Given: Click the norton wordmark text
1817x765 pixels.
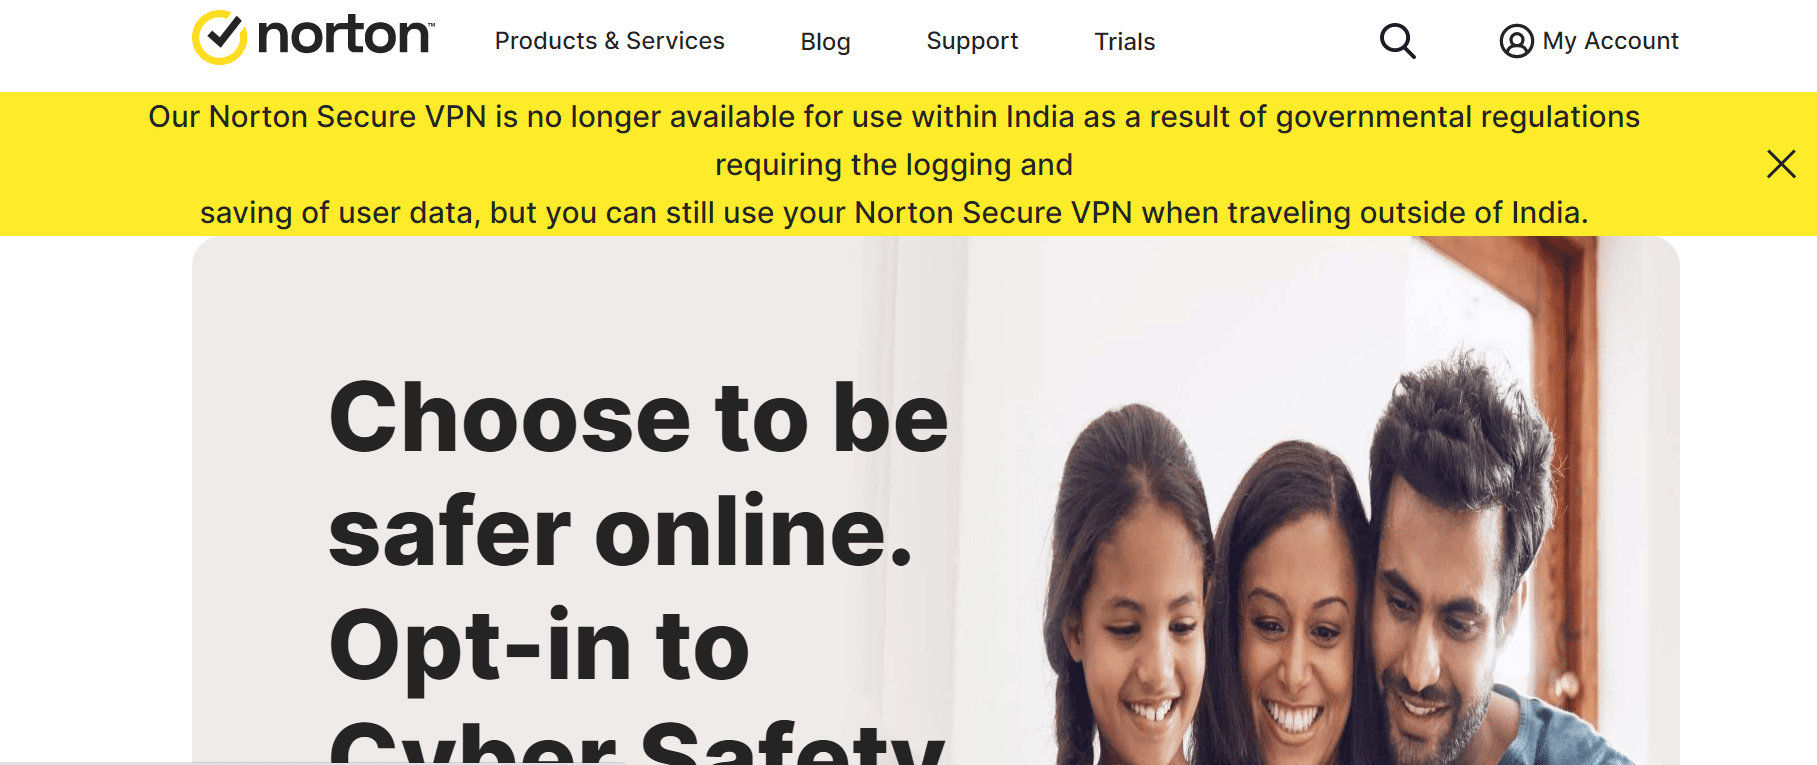Looking at the screenshot, I should tap(346, 36).
